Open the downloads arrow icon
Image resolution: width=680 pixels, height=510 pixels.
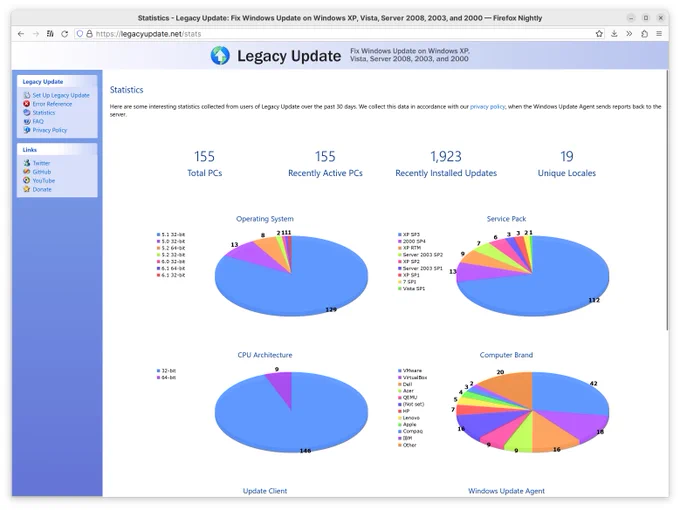coord(614,33)
